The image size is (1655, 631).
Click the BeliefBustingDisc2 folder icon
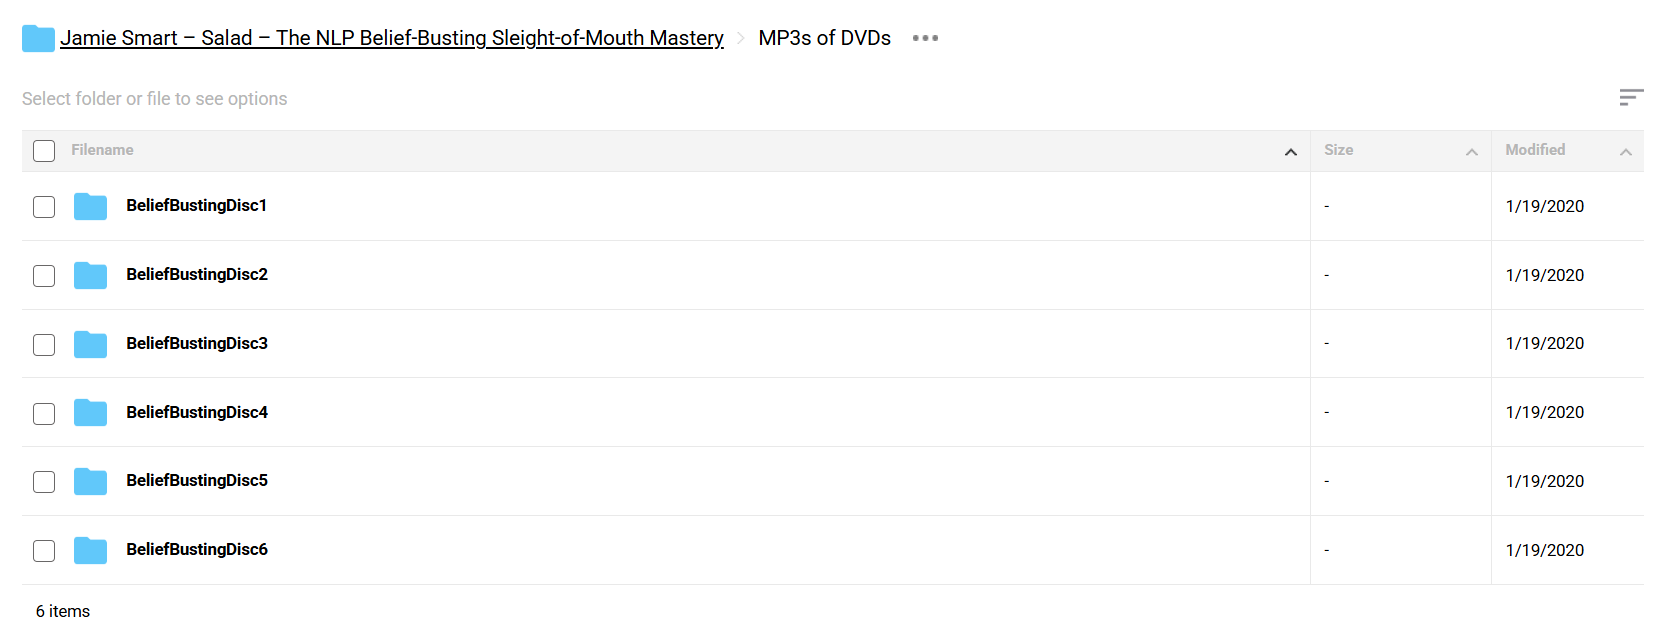90,275
